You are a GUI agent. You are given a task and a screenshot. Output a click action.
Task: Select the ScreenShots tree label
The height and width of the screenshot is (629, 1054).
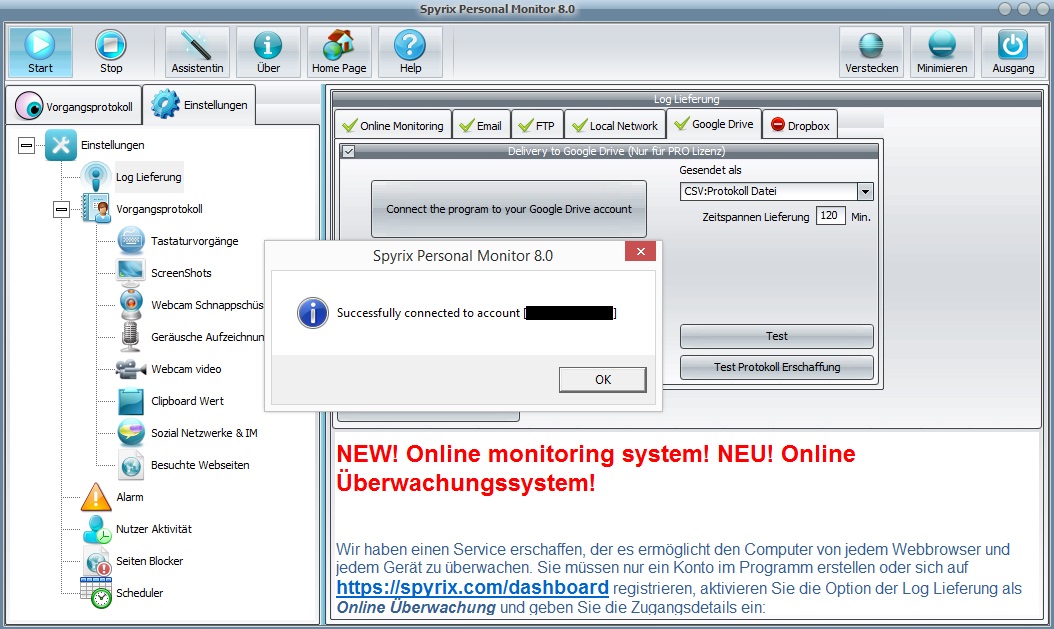click(x=181, y=273)
